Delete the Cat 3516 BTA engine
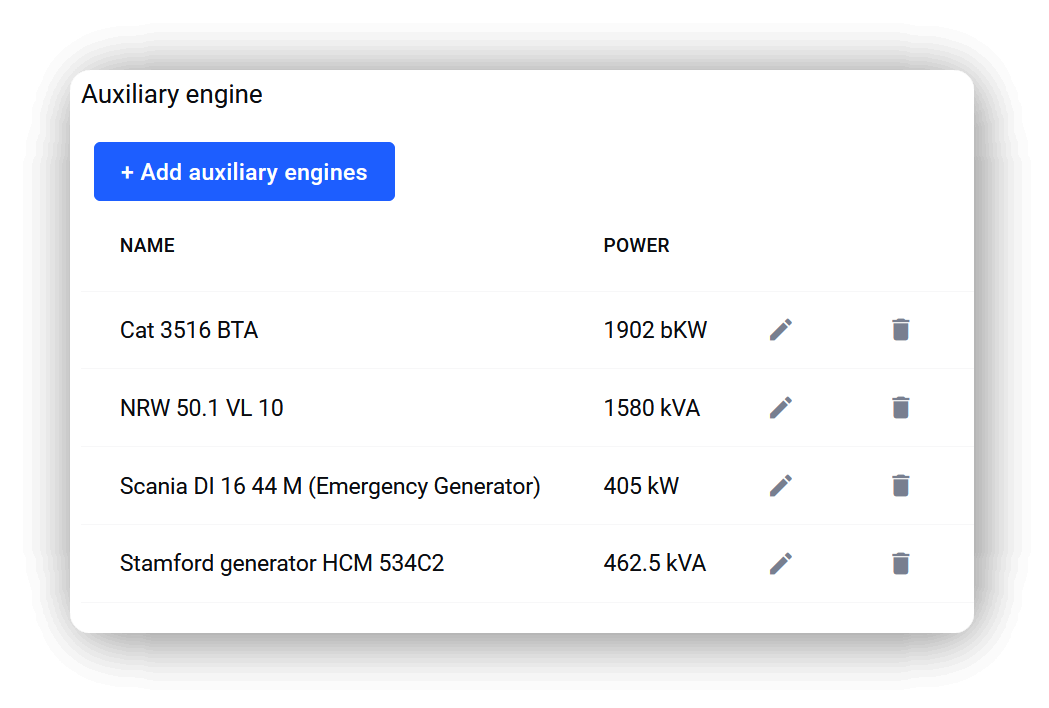This screenshot has height=708, width=1049. 900,330
